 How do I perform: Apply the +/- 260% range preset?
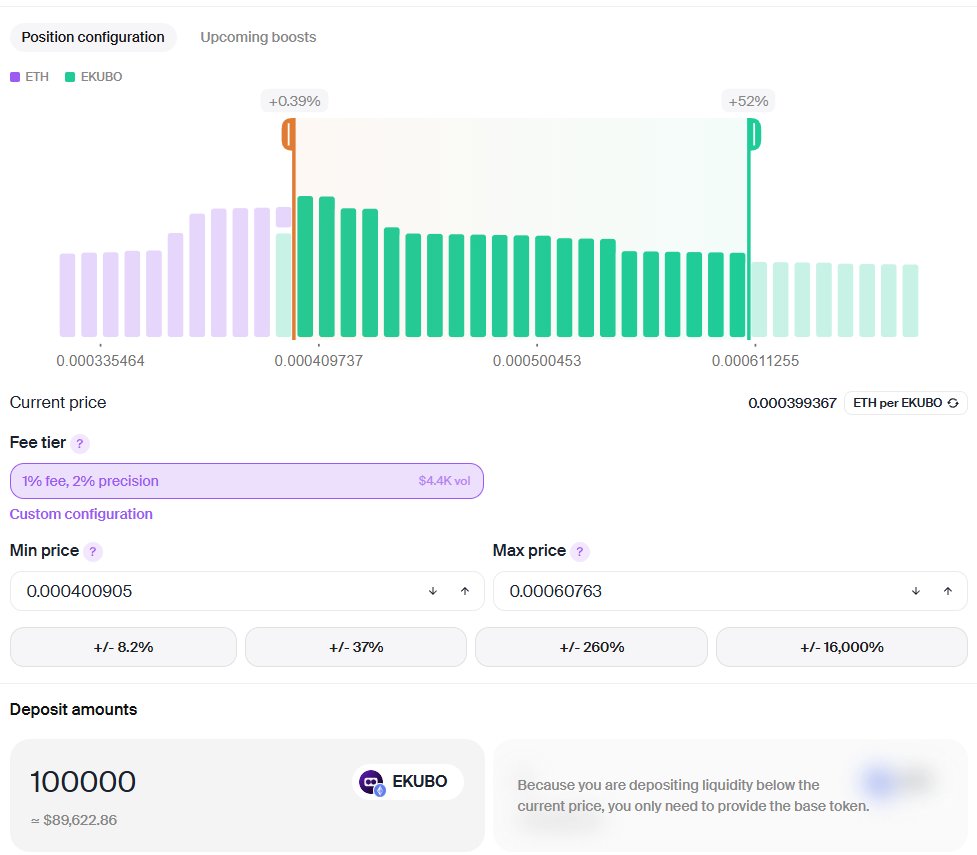[x=591, y=647]
